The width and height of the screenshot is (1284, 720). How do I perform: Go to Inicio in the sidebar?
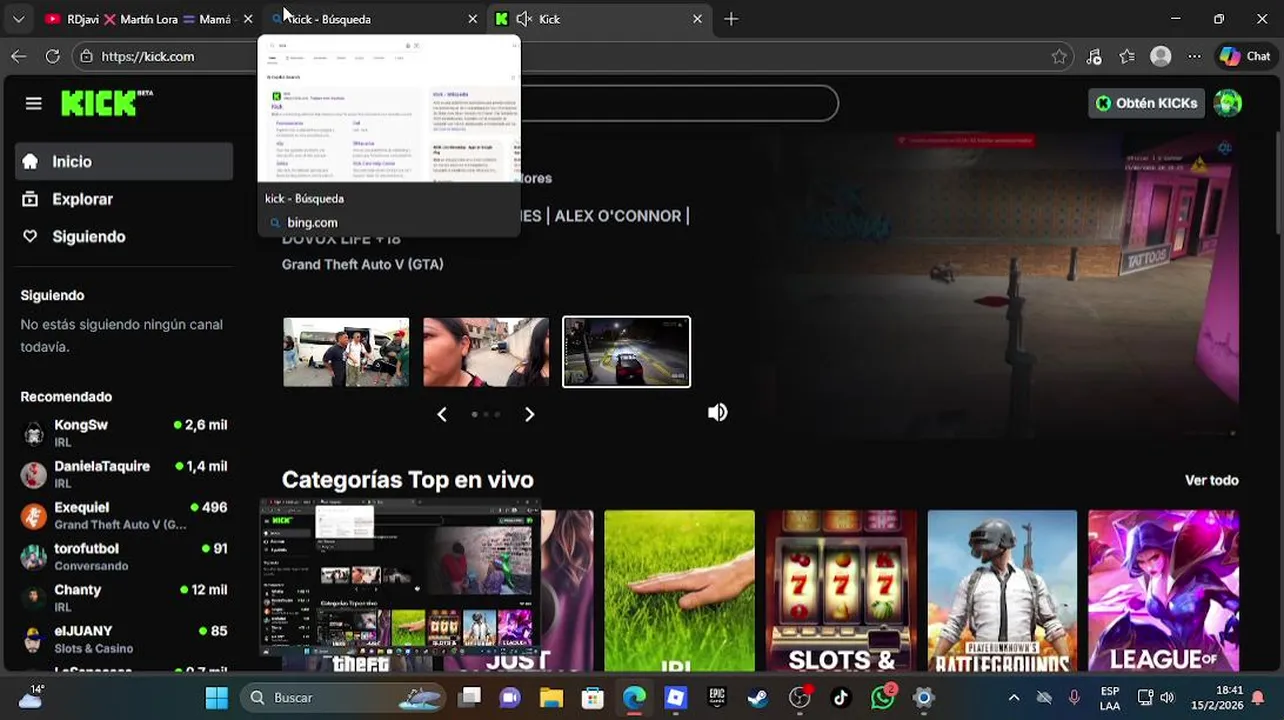[124, 161]
